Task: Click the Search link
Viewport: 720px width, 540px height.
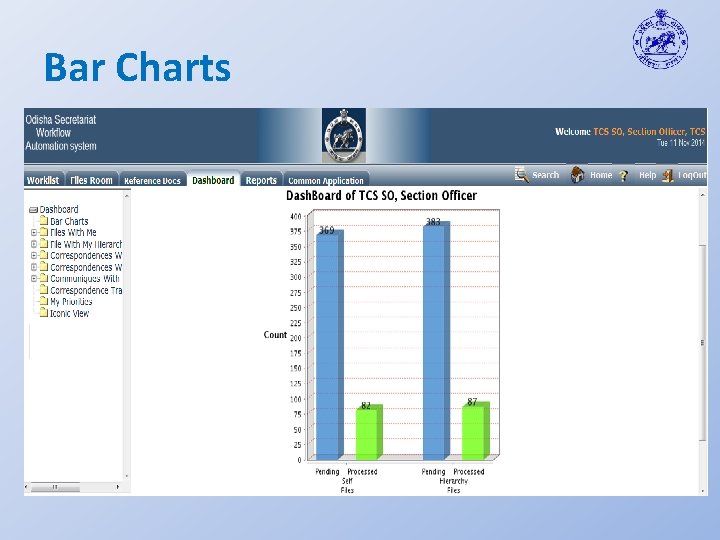Action: [x=546, y=175]
